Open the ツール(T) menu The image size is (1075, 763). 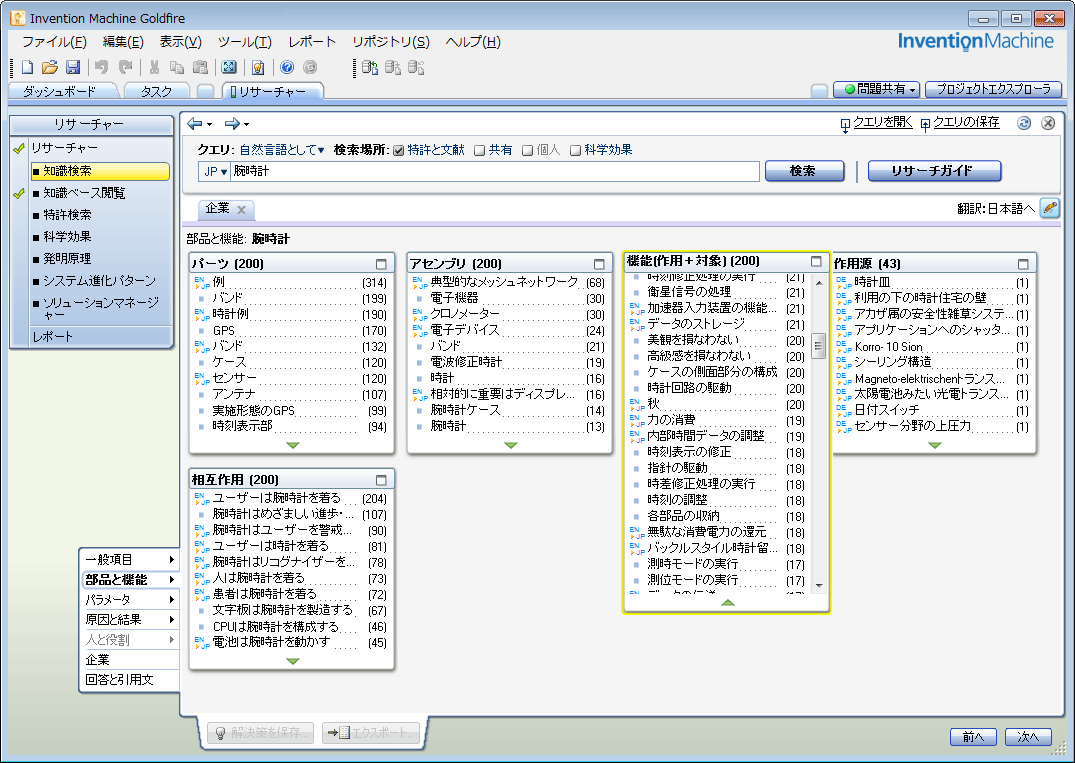coord(245,42)
